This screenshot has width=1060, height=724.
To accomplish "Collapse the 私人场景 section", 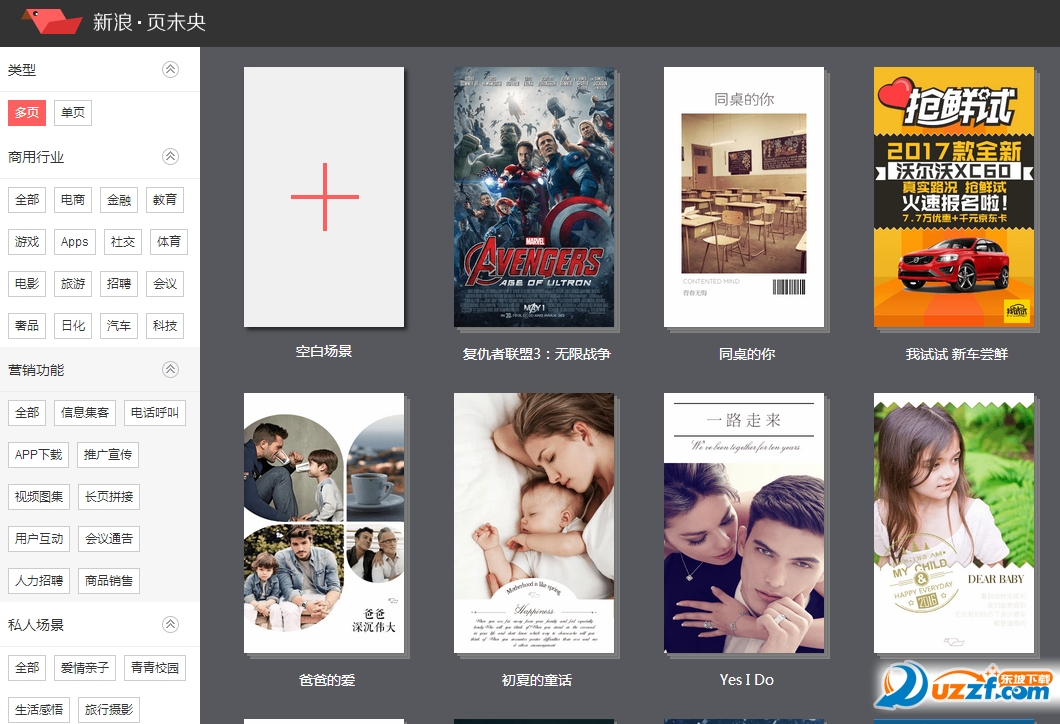I will (x=170, y=624).
